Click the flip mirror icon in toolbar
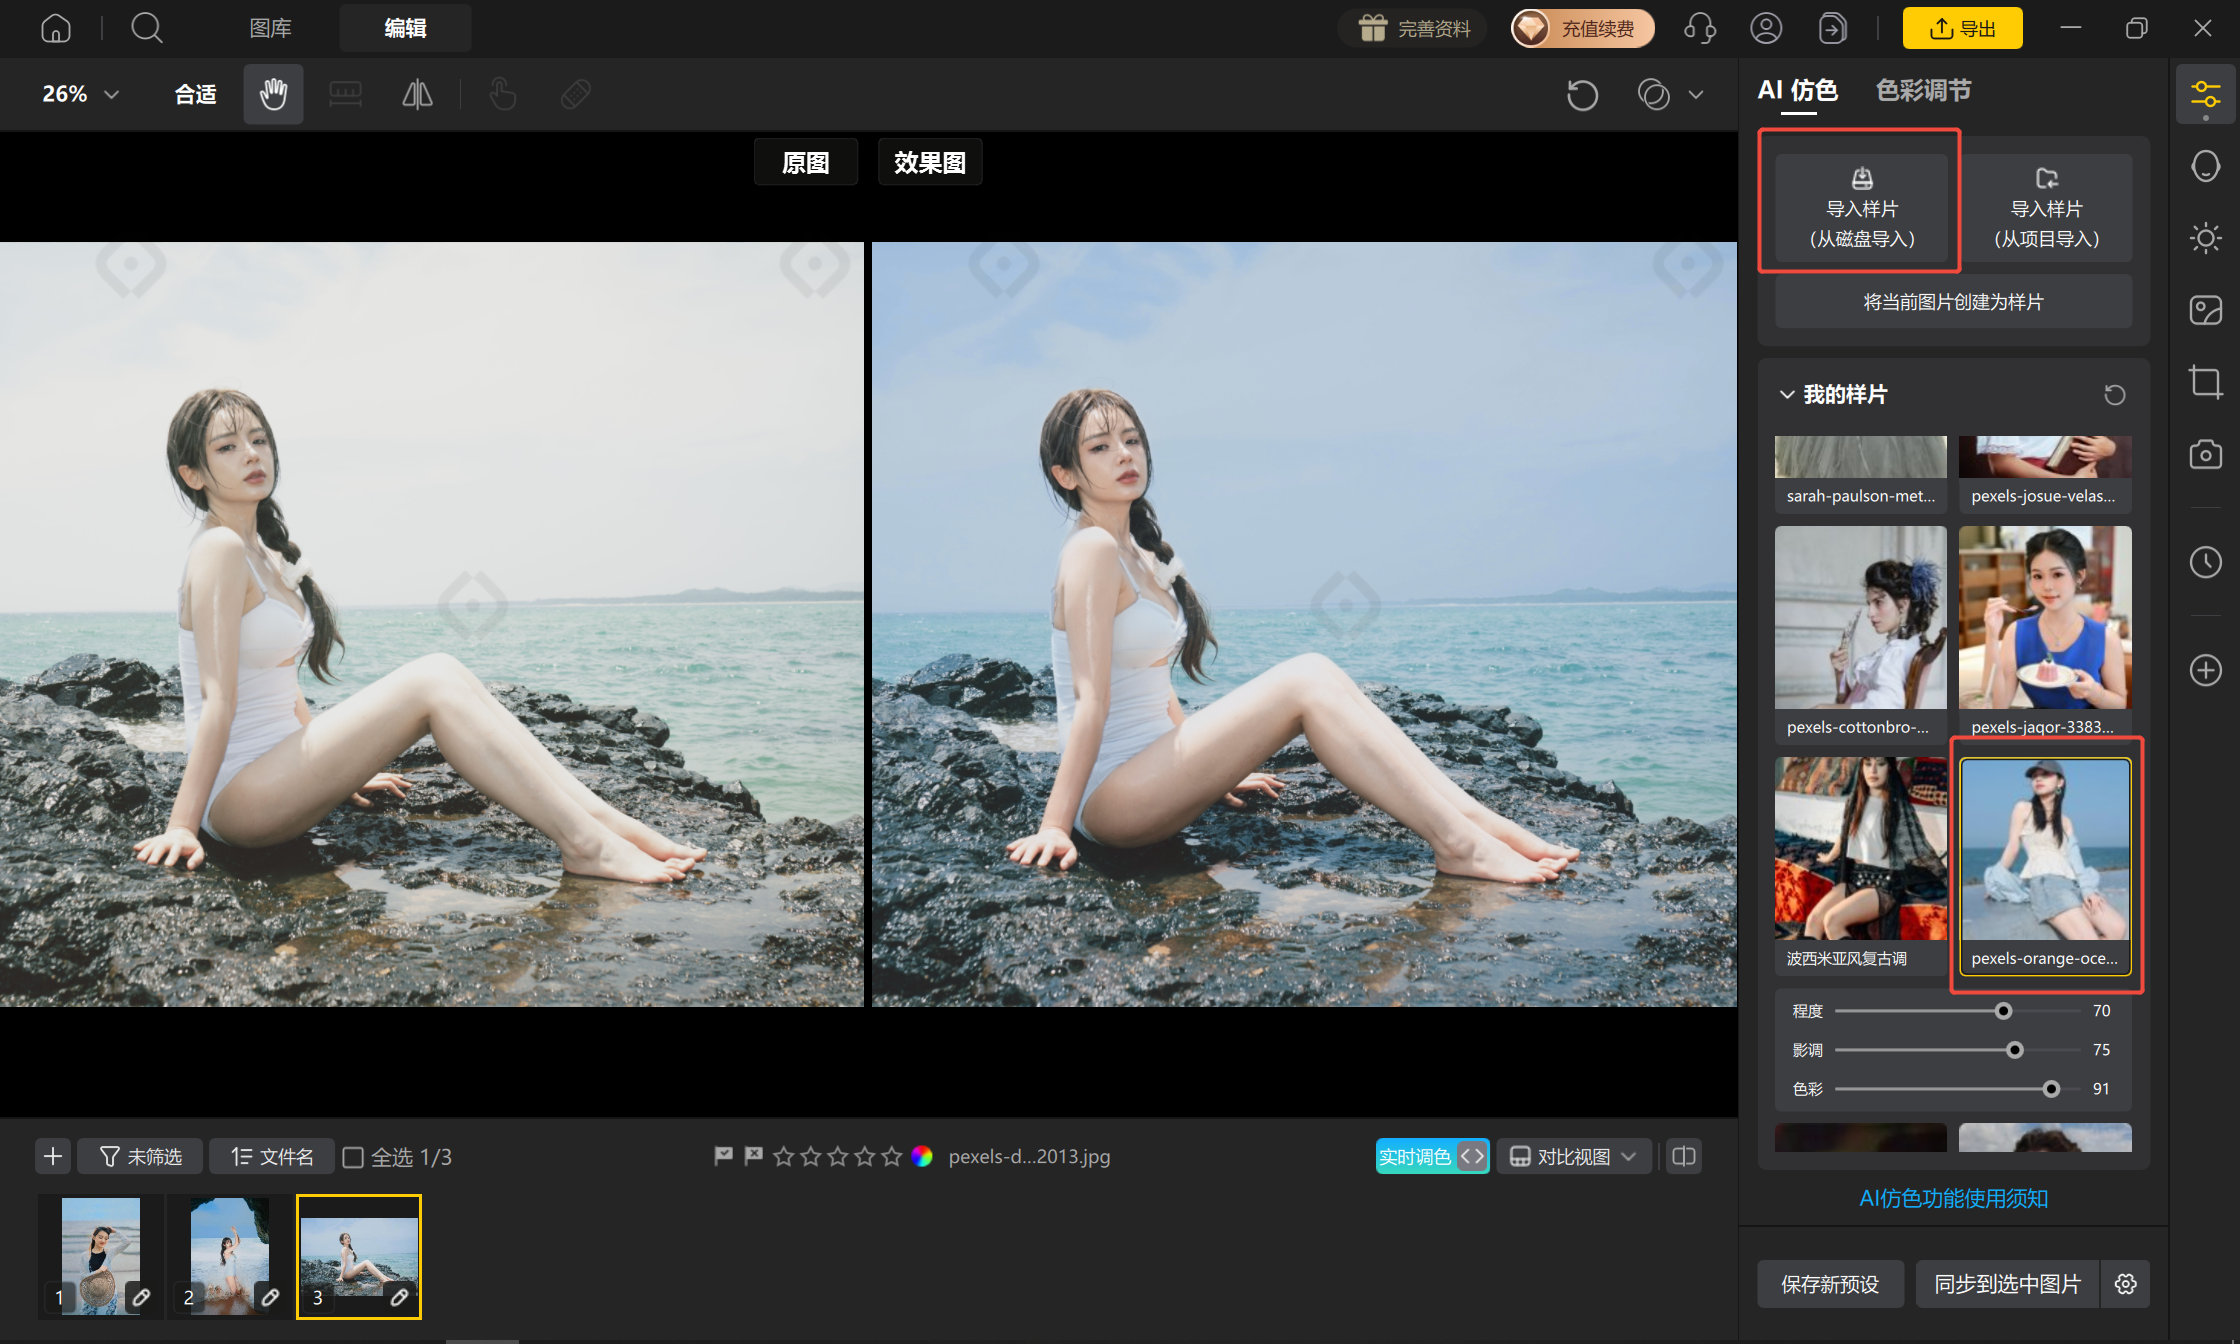2240x1344 pixels. 417,94
